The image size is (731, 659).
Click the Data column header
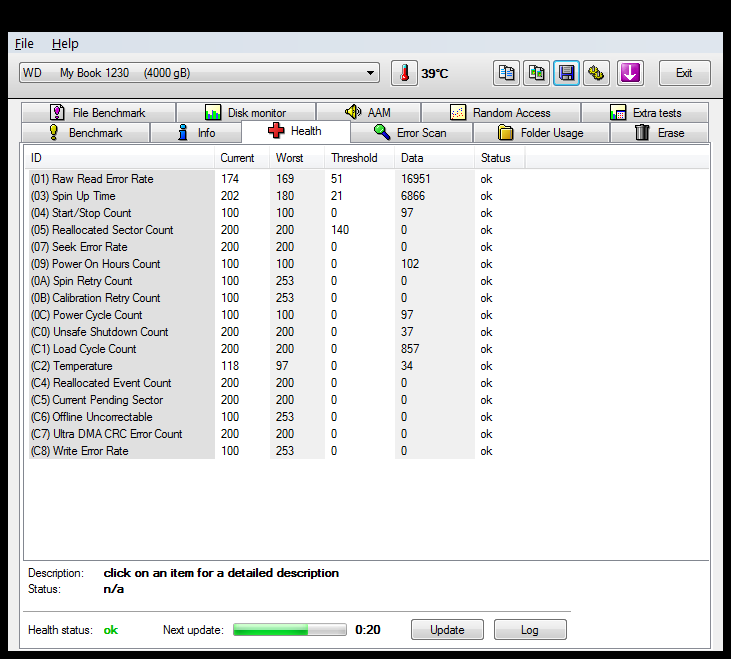(x=434, y=158)
